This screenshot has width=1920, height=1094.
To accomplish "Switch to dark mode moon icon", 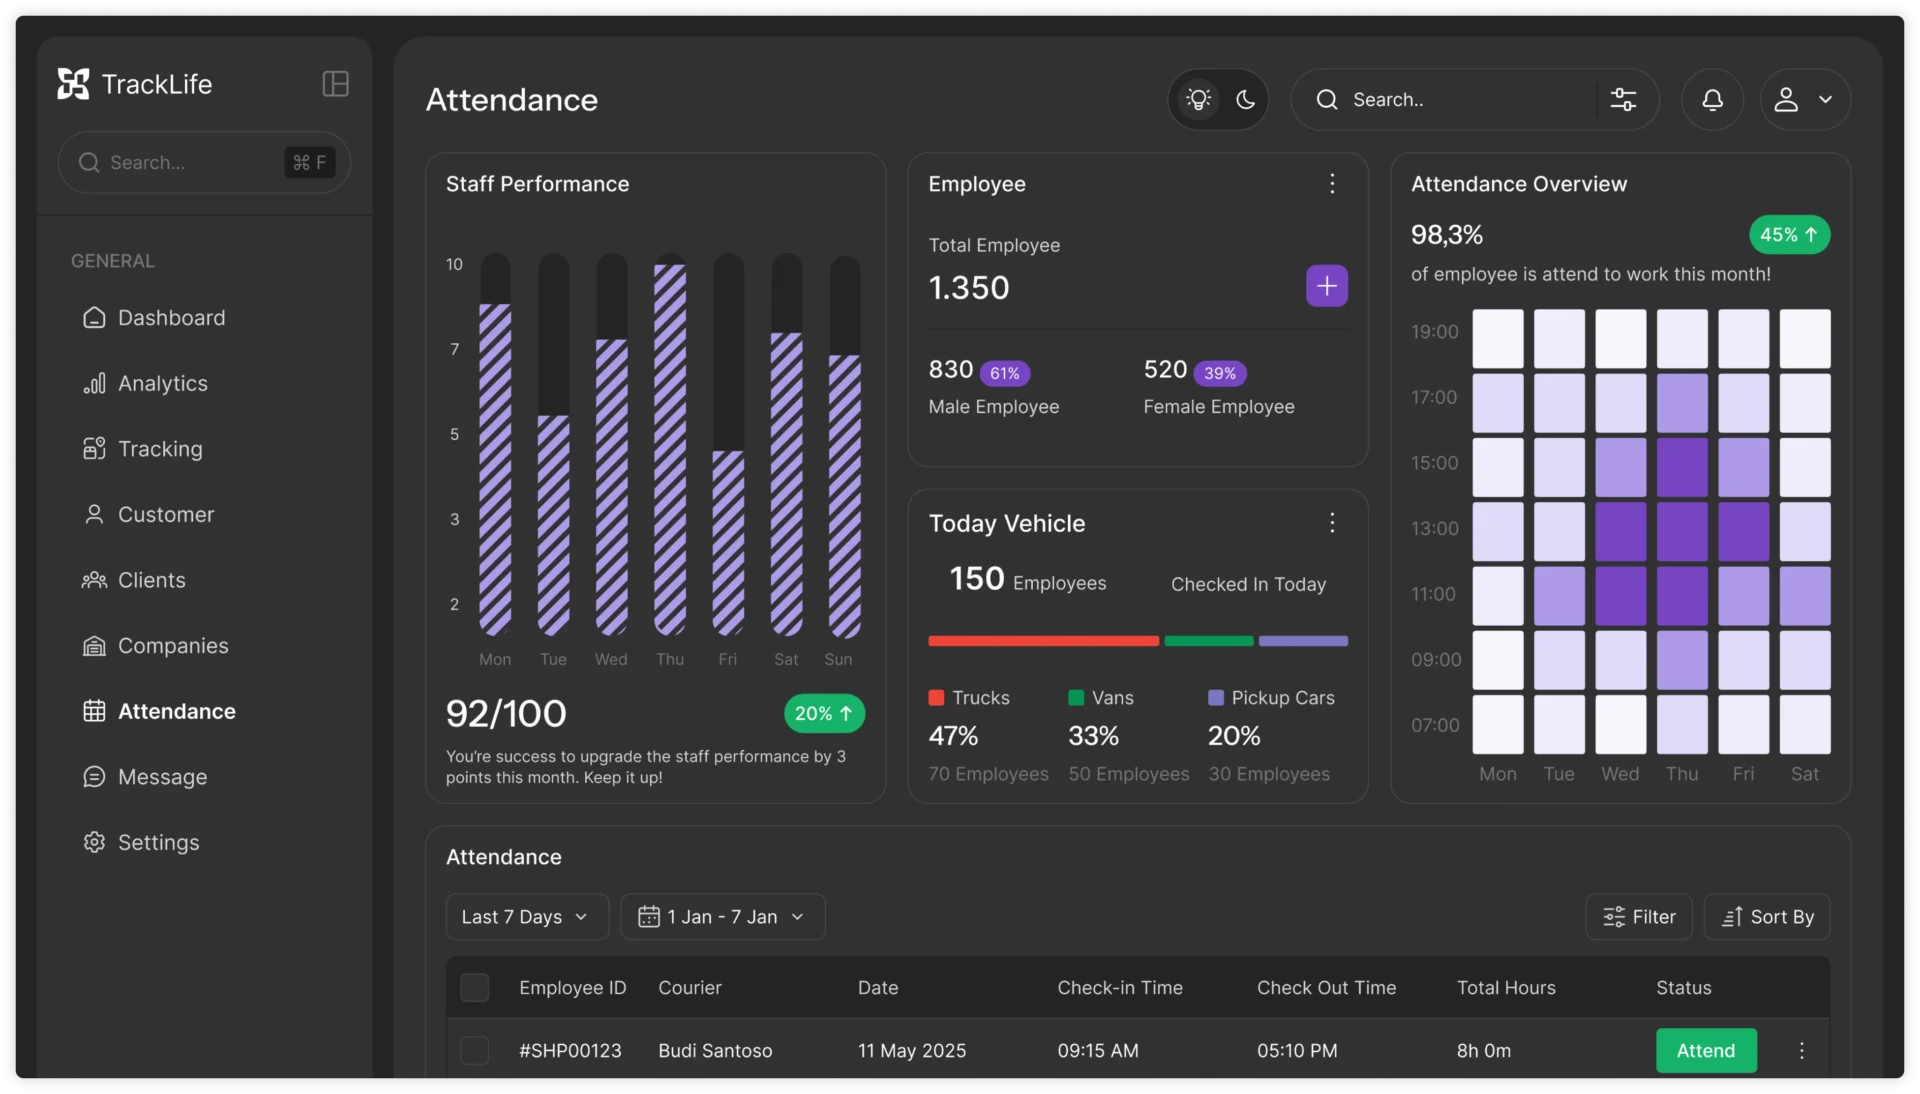I will point(1245,99).
